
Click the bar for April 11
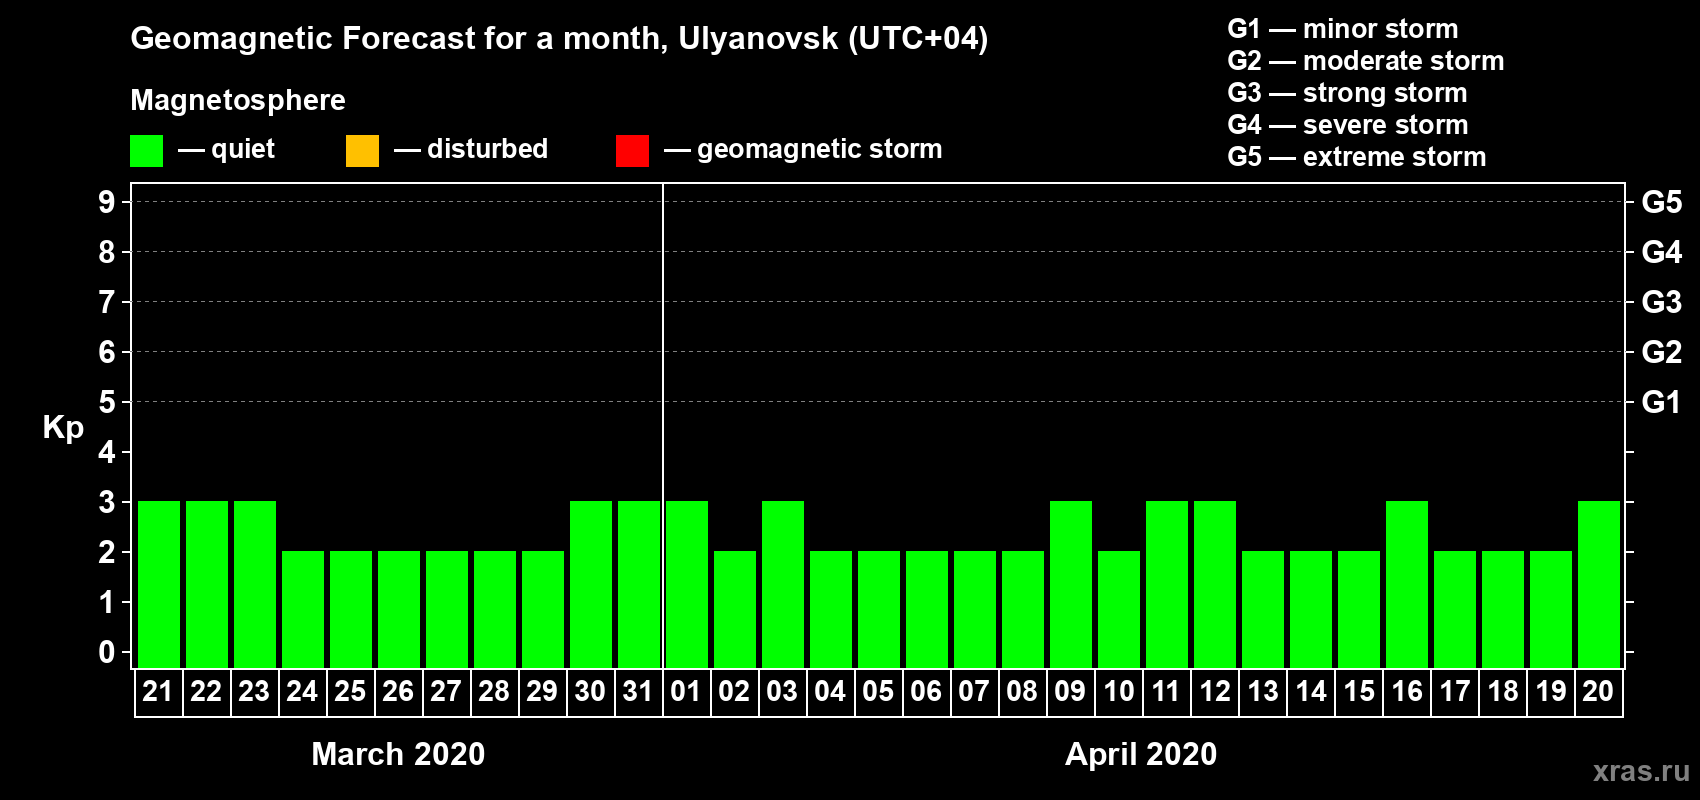click(x=1167, y=584)
